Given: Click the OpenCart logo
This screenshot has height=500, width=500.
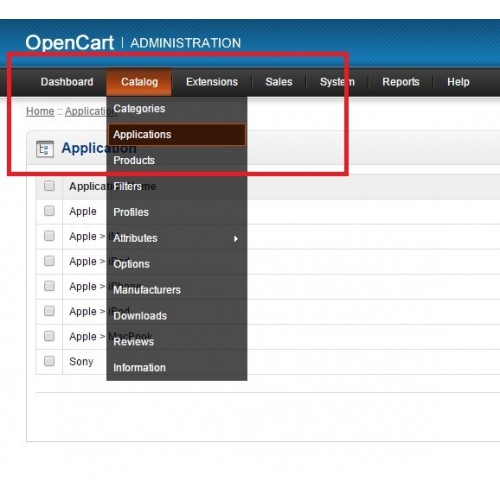Looking at the screenshot, I should pyautogui.click(x=70, y=43).
